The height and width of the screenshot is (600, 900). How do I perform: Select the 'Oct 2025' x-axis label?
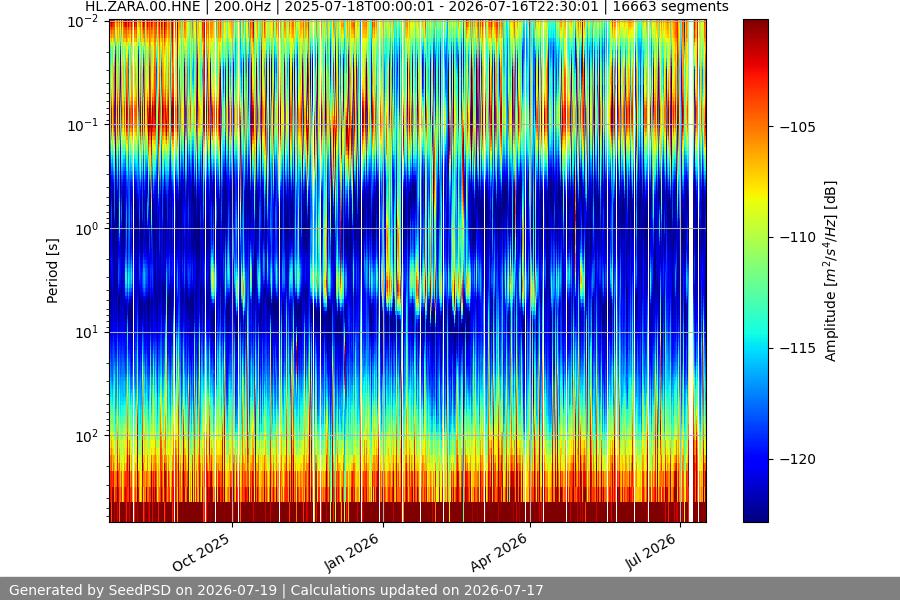click(201, 552)
